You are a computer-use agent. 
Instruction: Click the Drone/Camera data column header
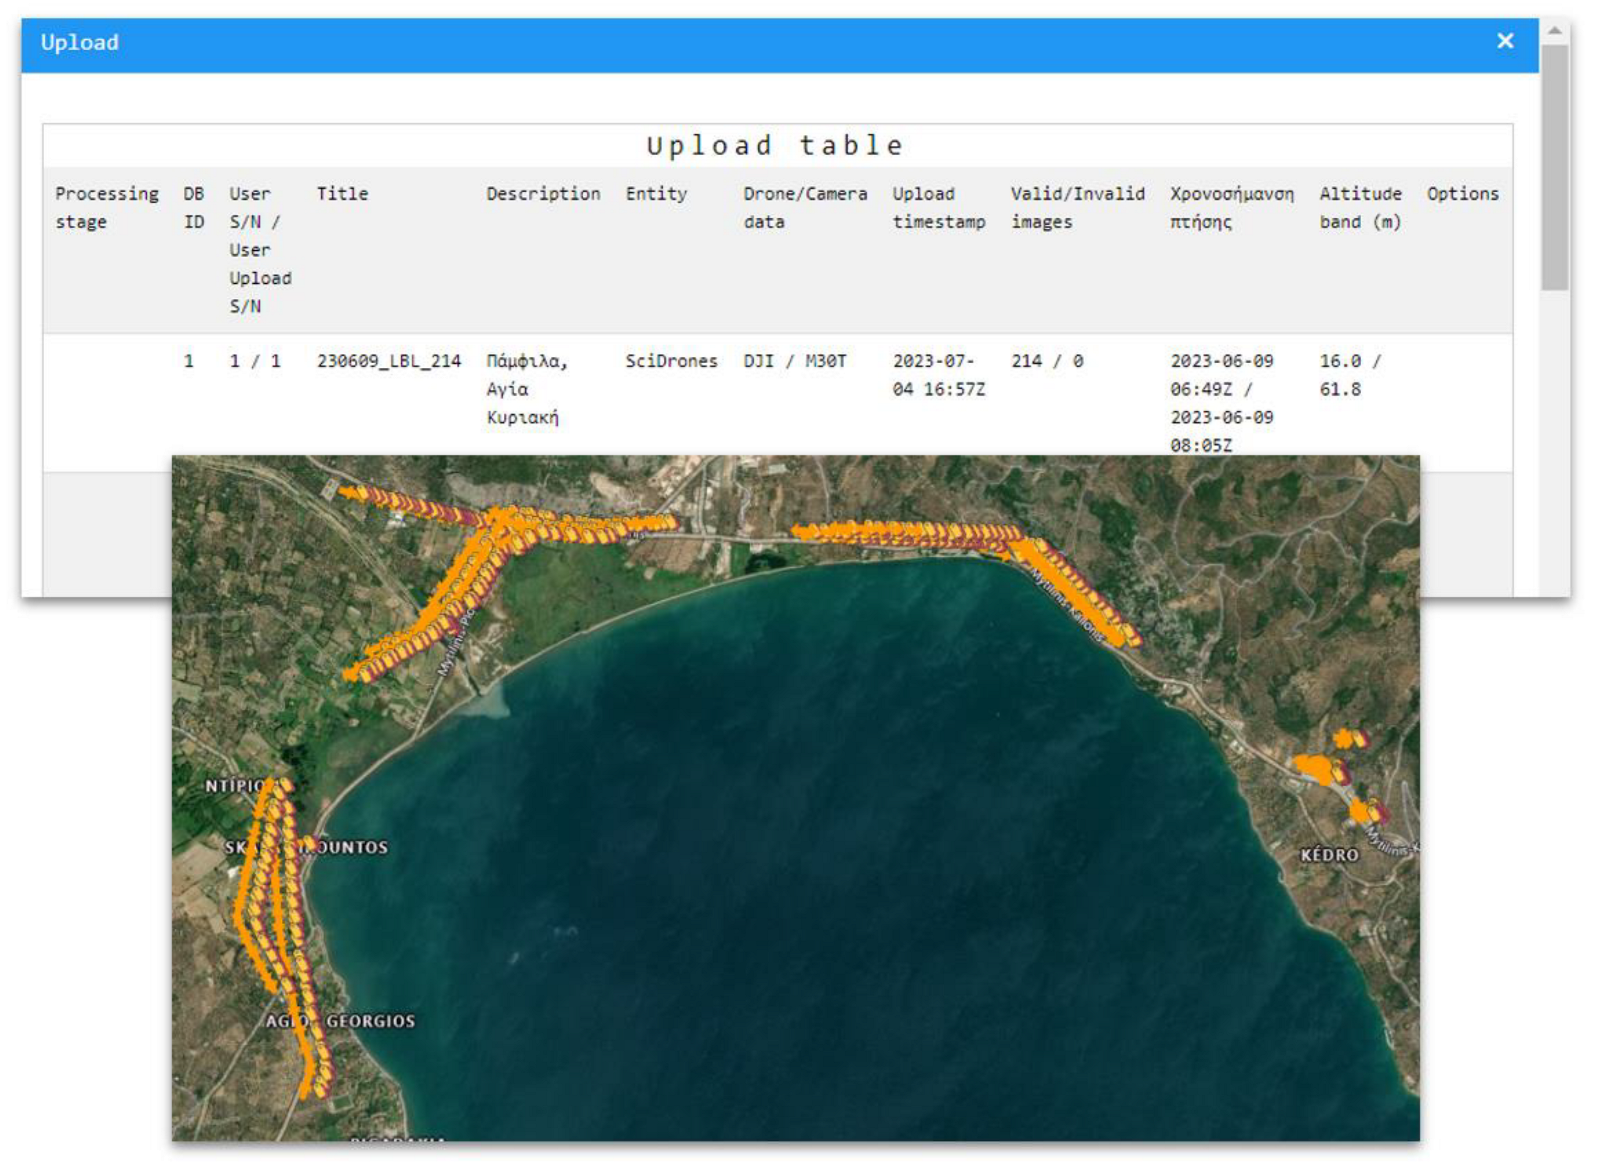coord(804,207)
